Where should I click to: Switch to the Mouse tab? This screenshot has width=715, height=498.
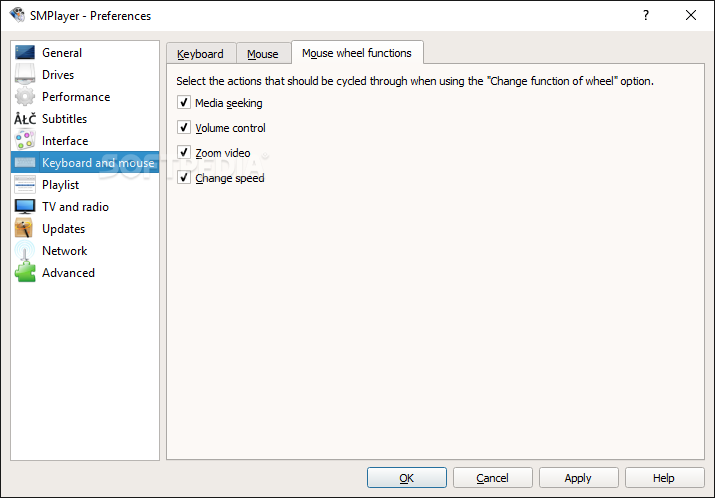coord(263,54)
